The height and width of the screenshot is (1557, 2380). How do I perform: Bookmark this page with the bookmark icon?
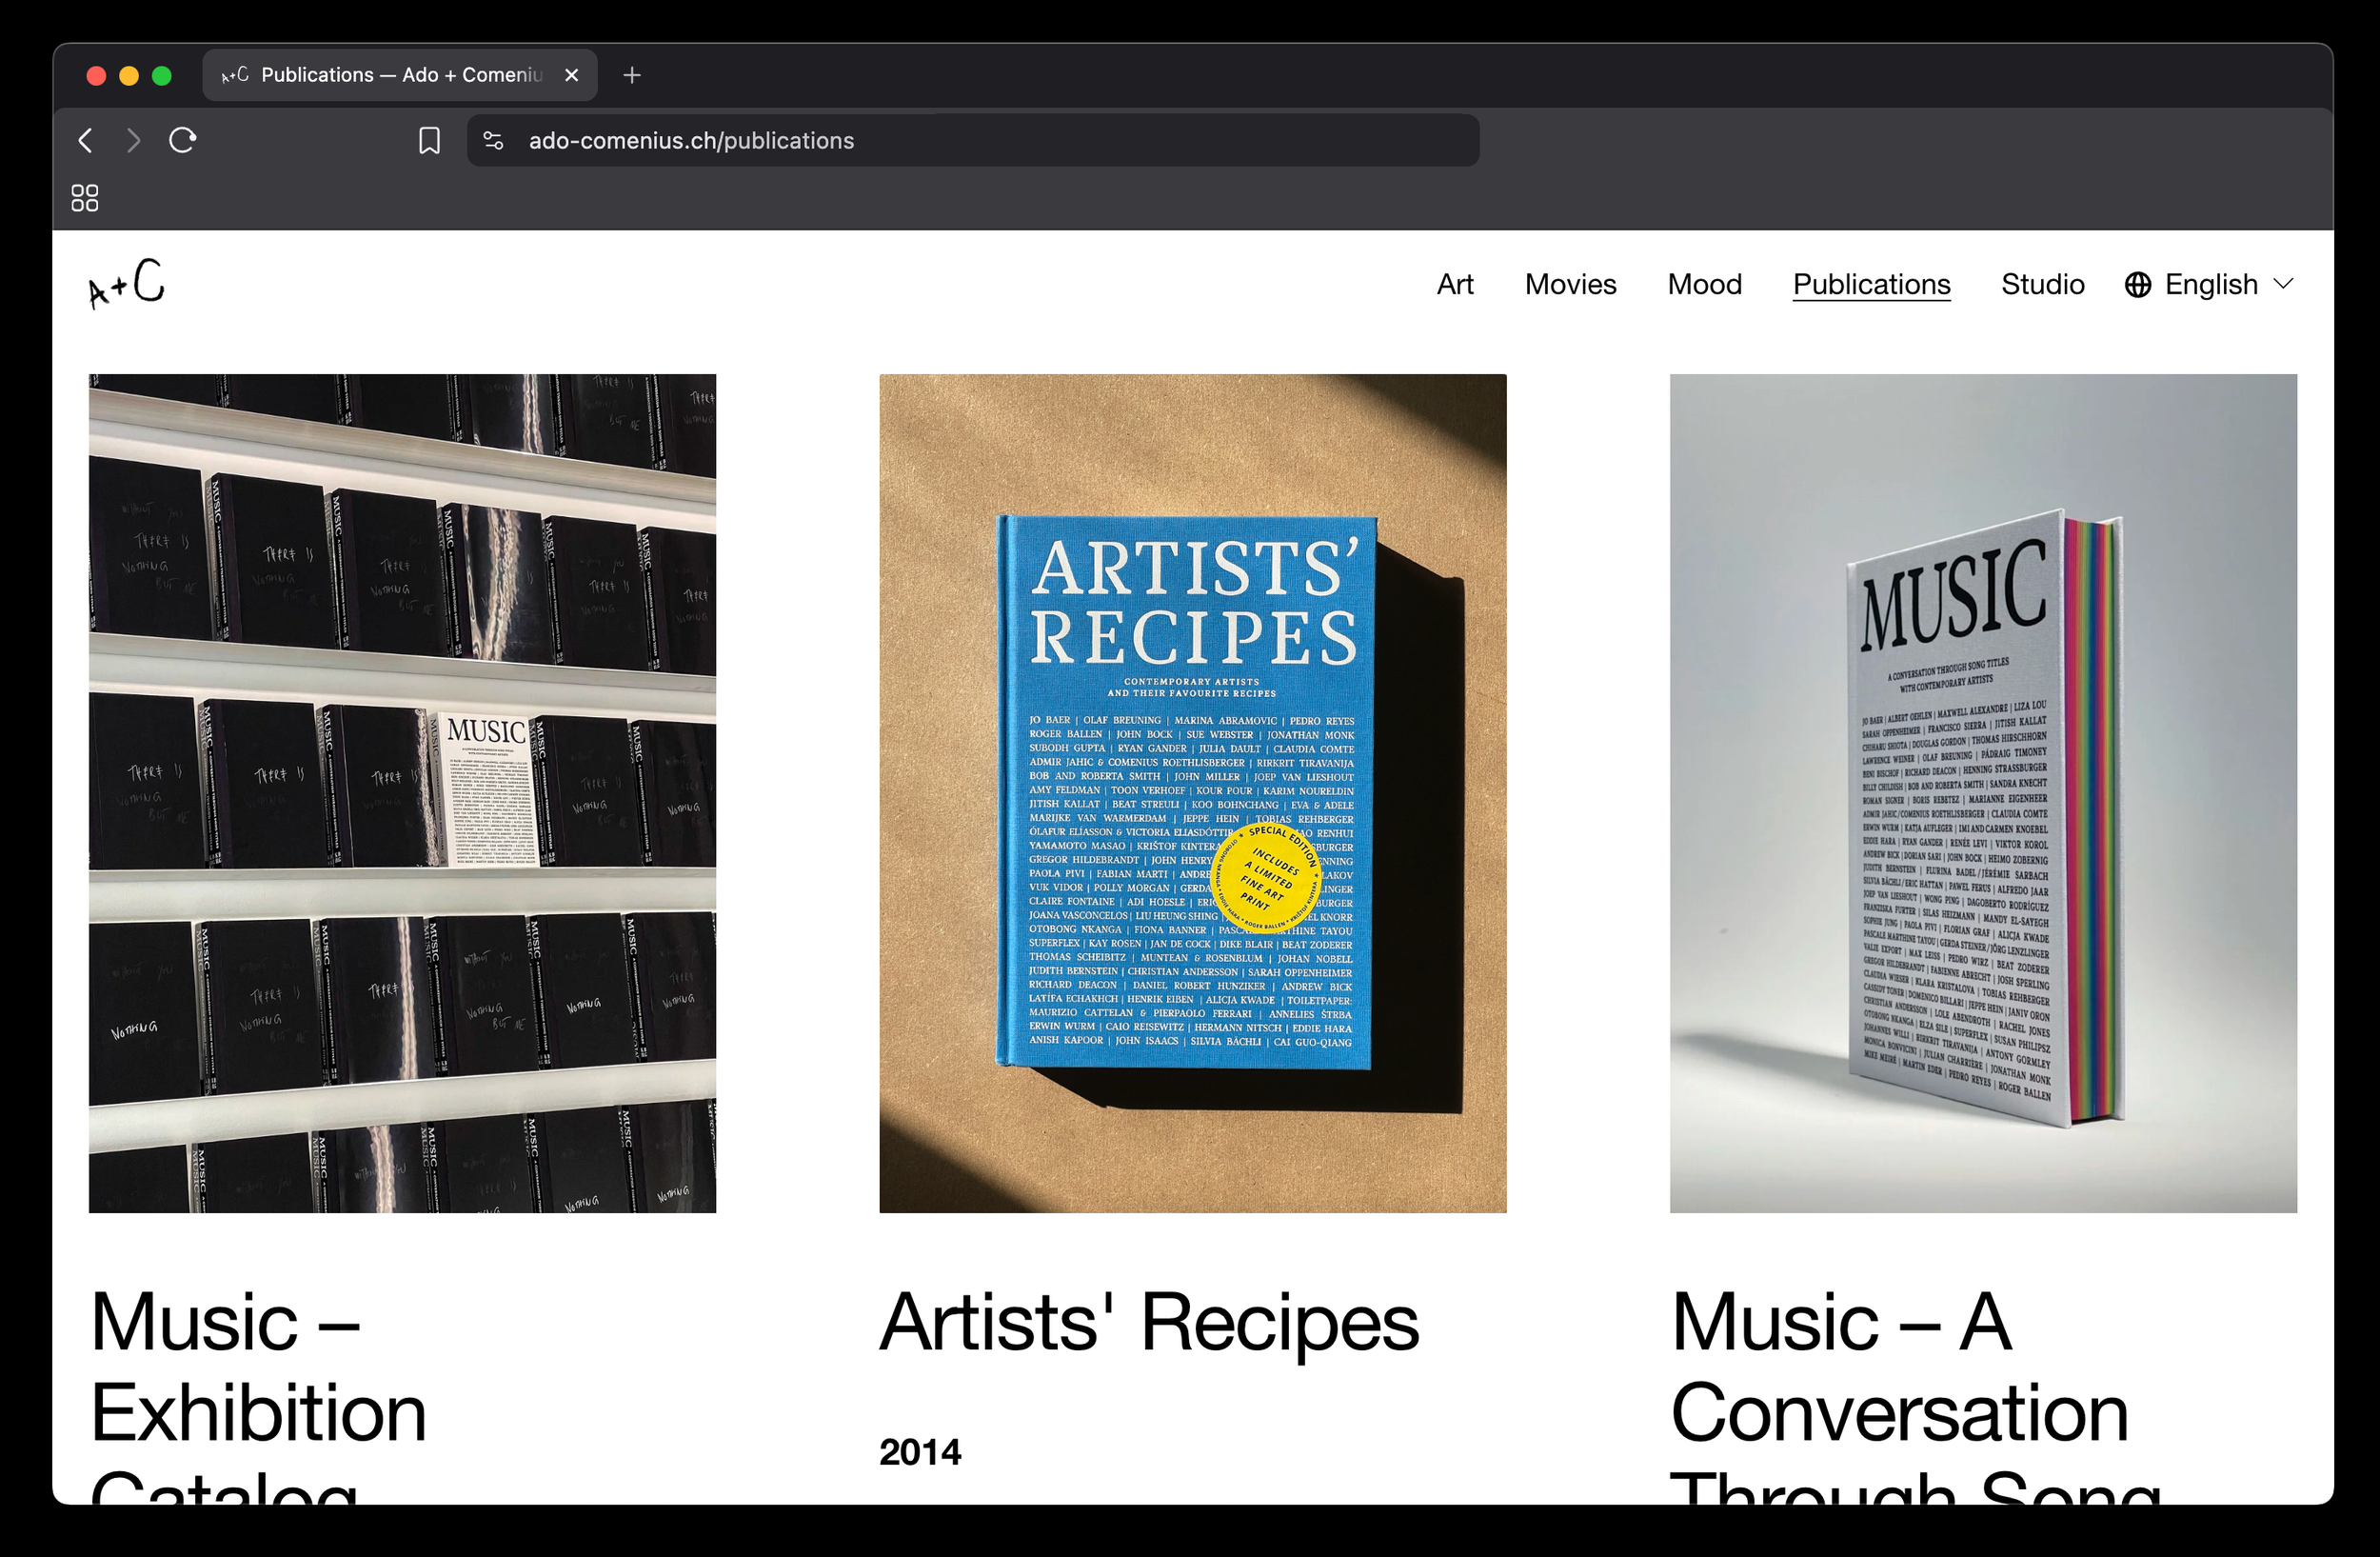pyautogui.click(x=429, y=141)
